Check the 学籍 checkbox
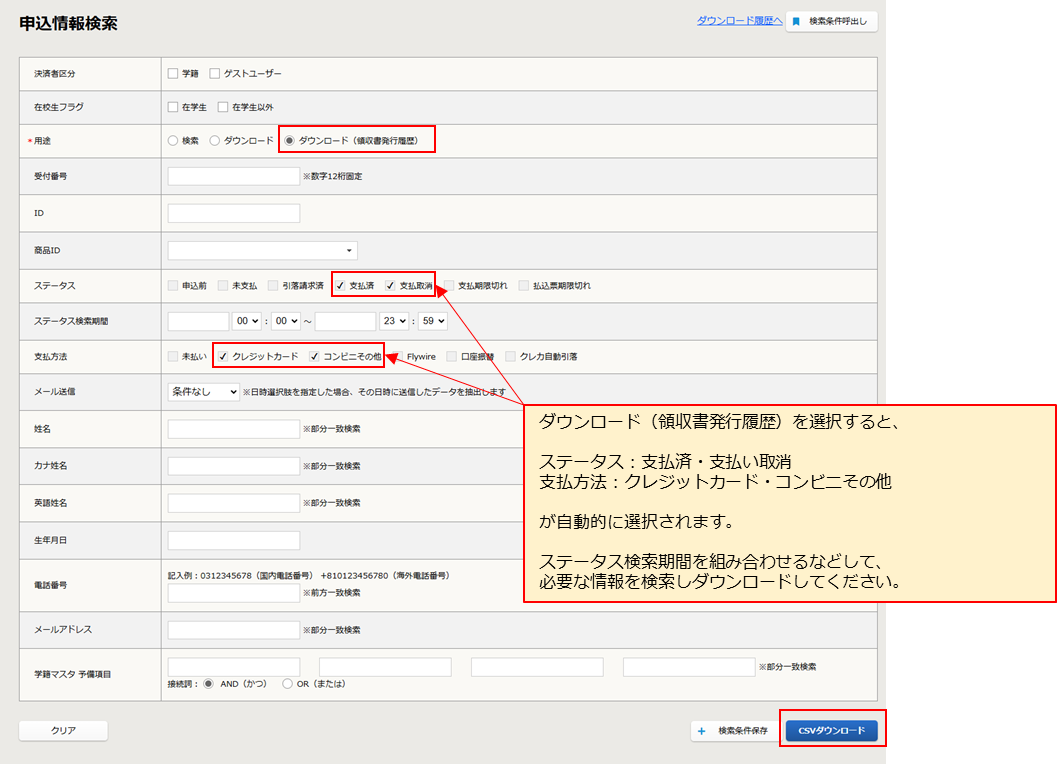 click(x=173, y=74)
